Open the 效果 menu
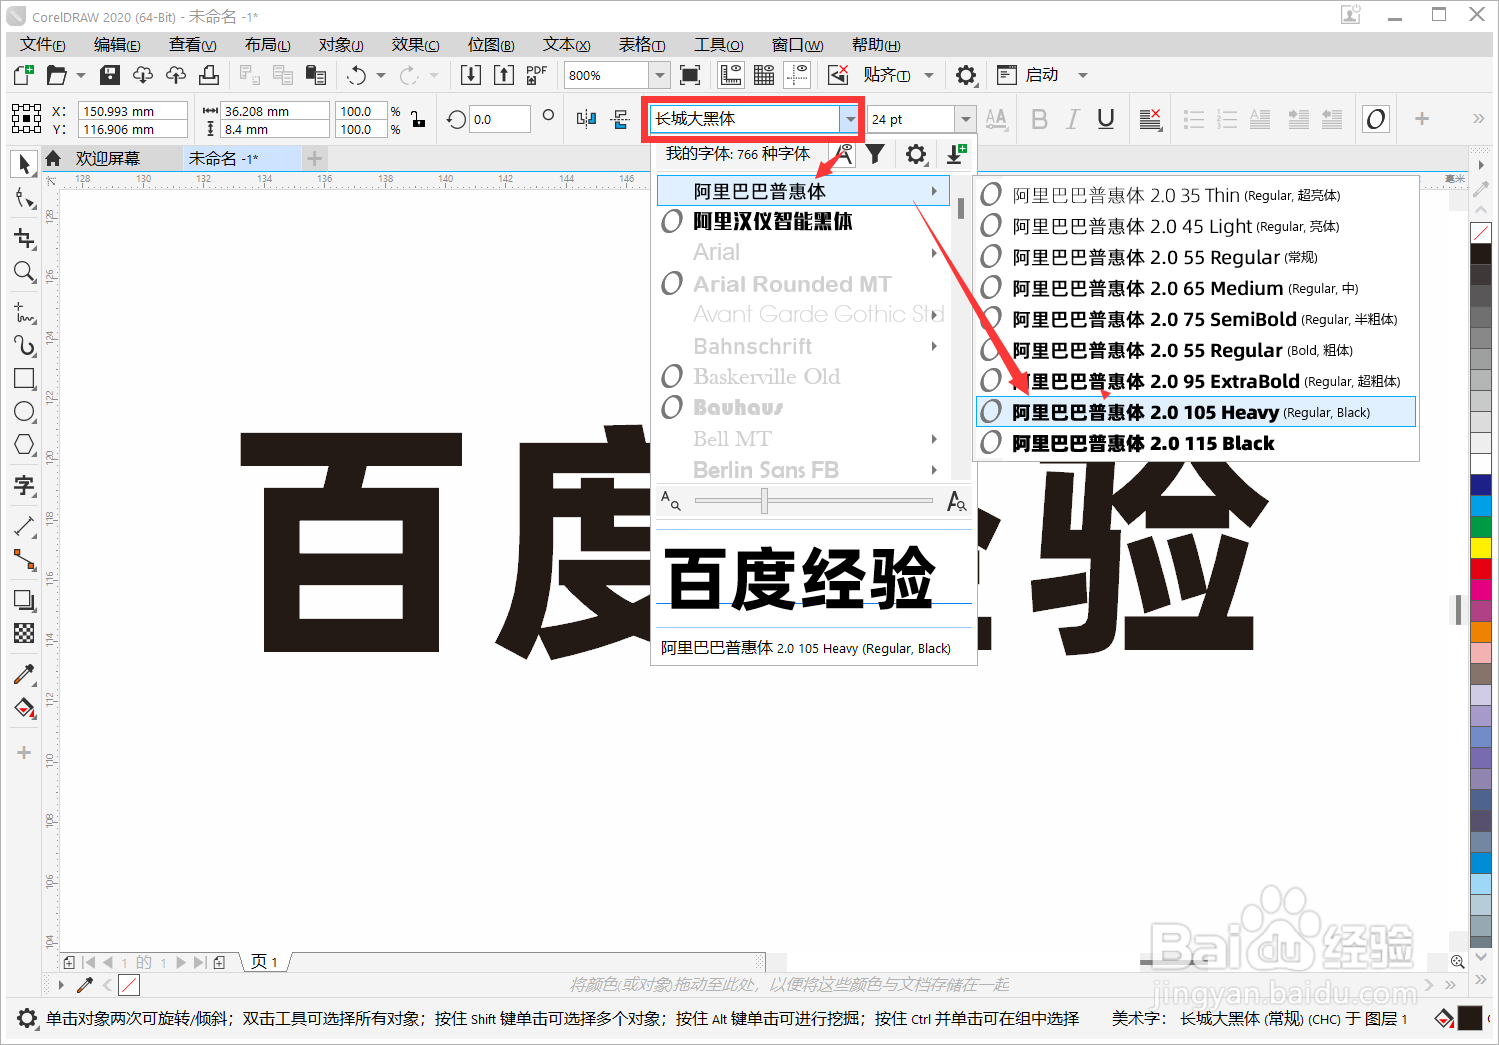The image size is (1499, 1045). point(415,45)
